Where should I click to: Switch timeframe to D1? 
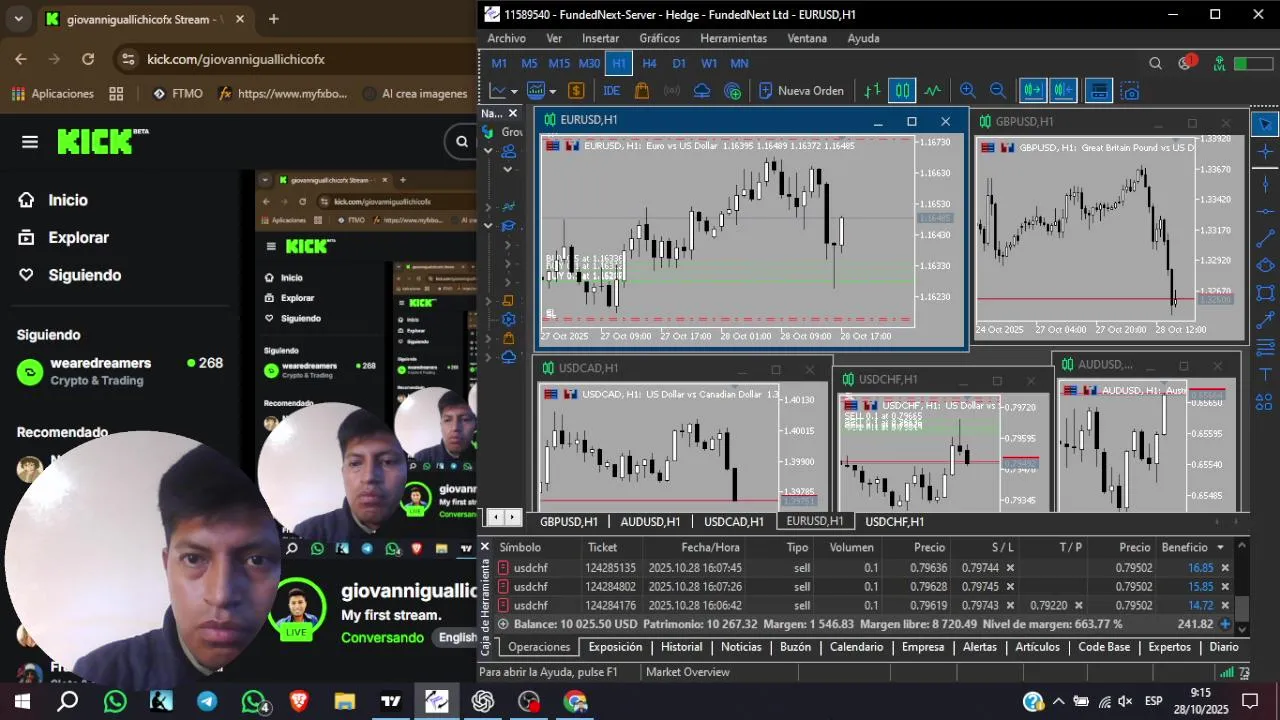pyautogui.click(x=679, y=63)
